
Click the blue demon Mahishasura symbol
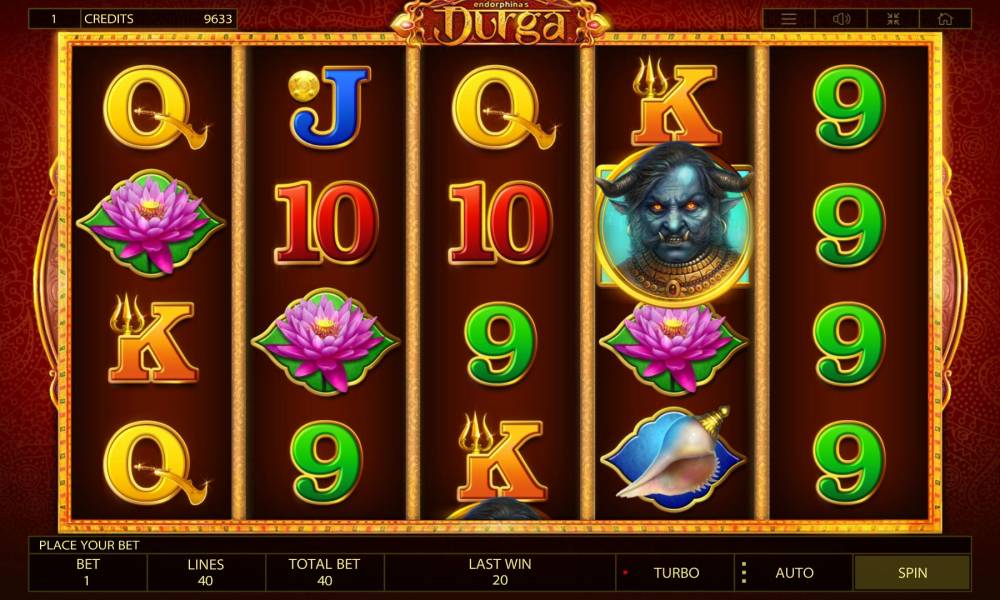(x=675, y=221)
